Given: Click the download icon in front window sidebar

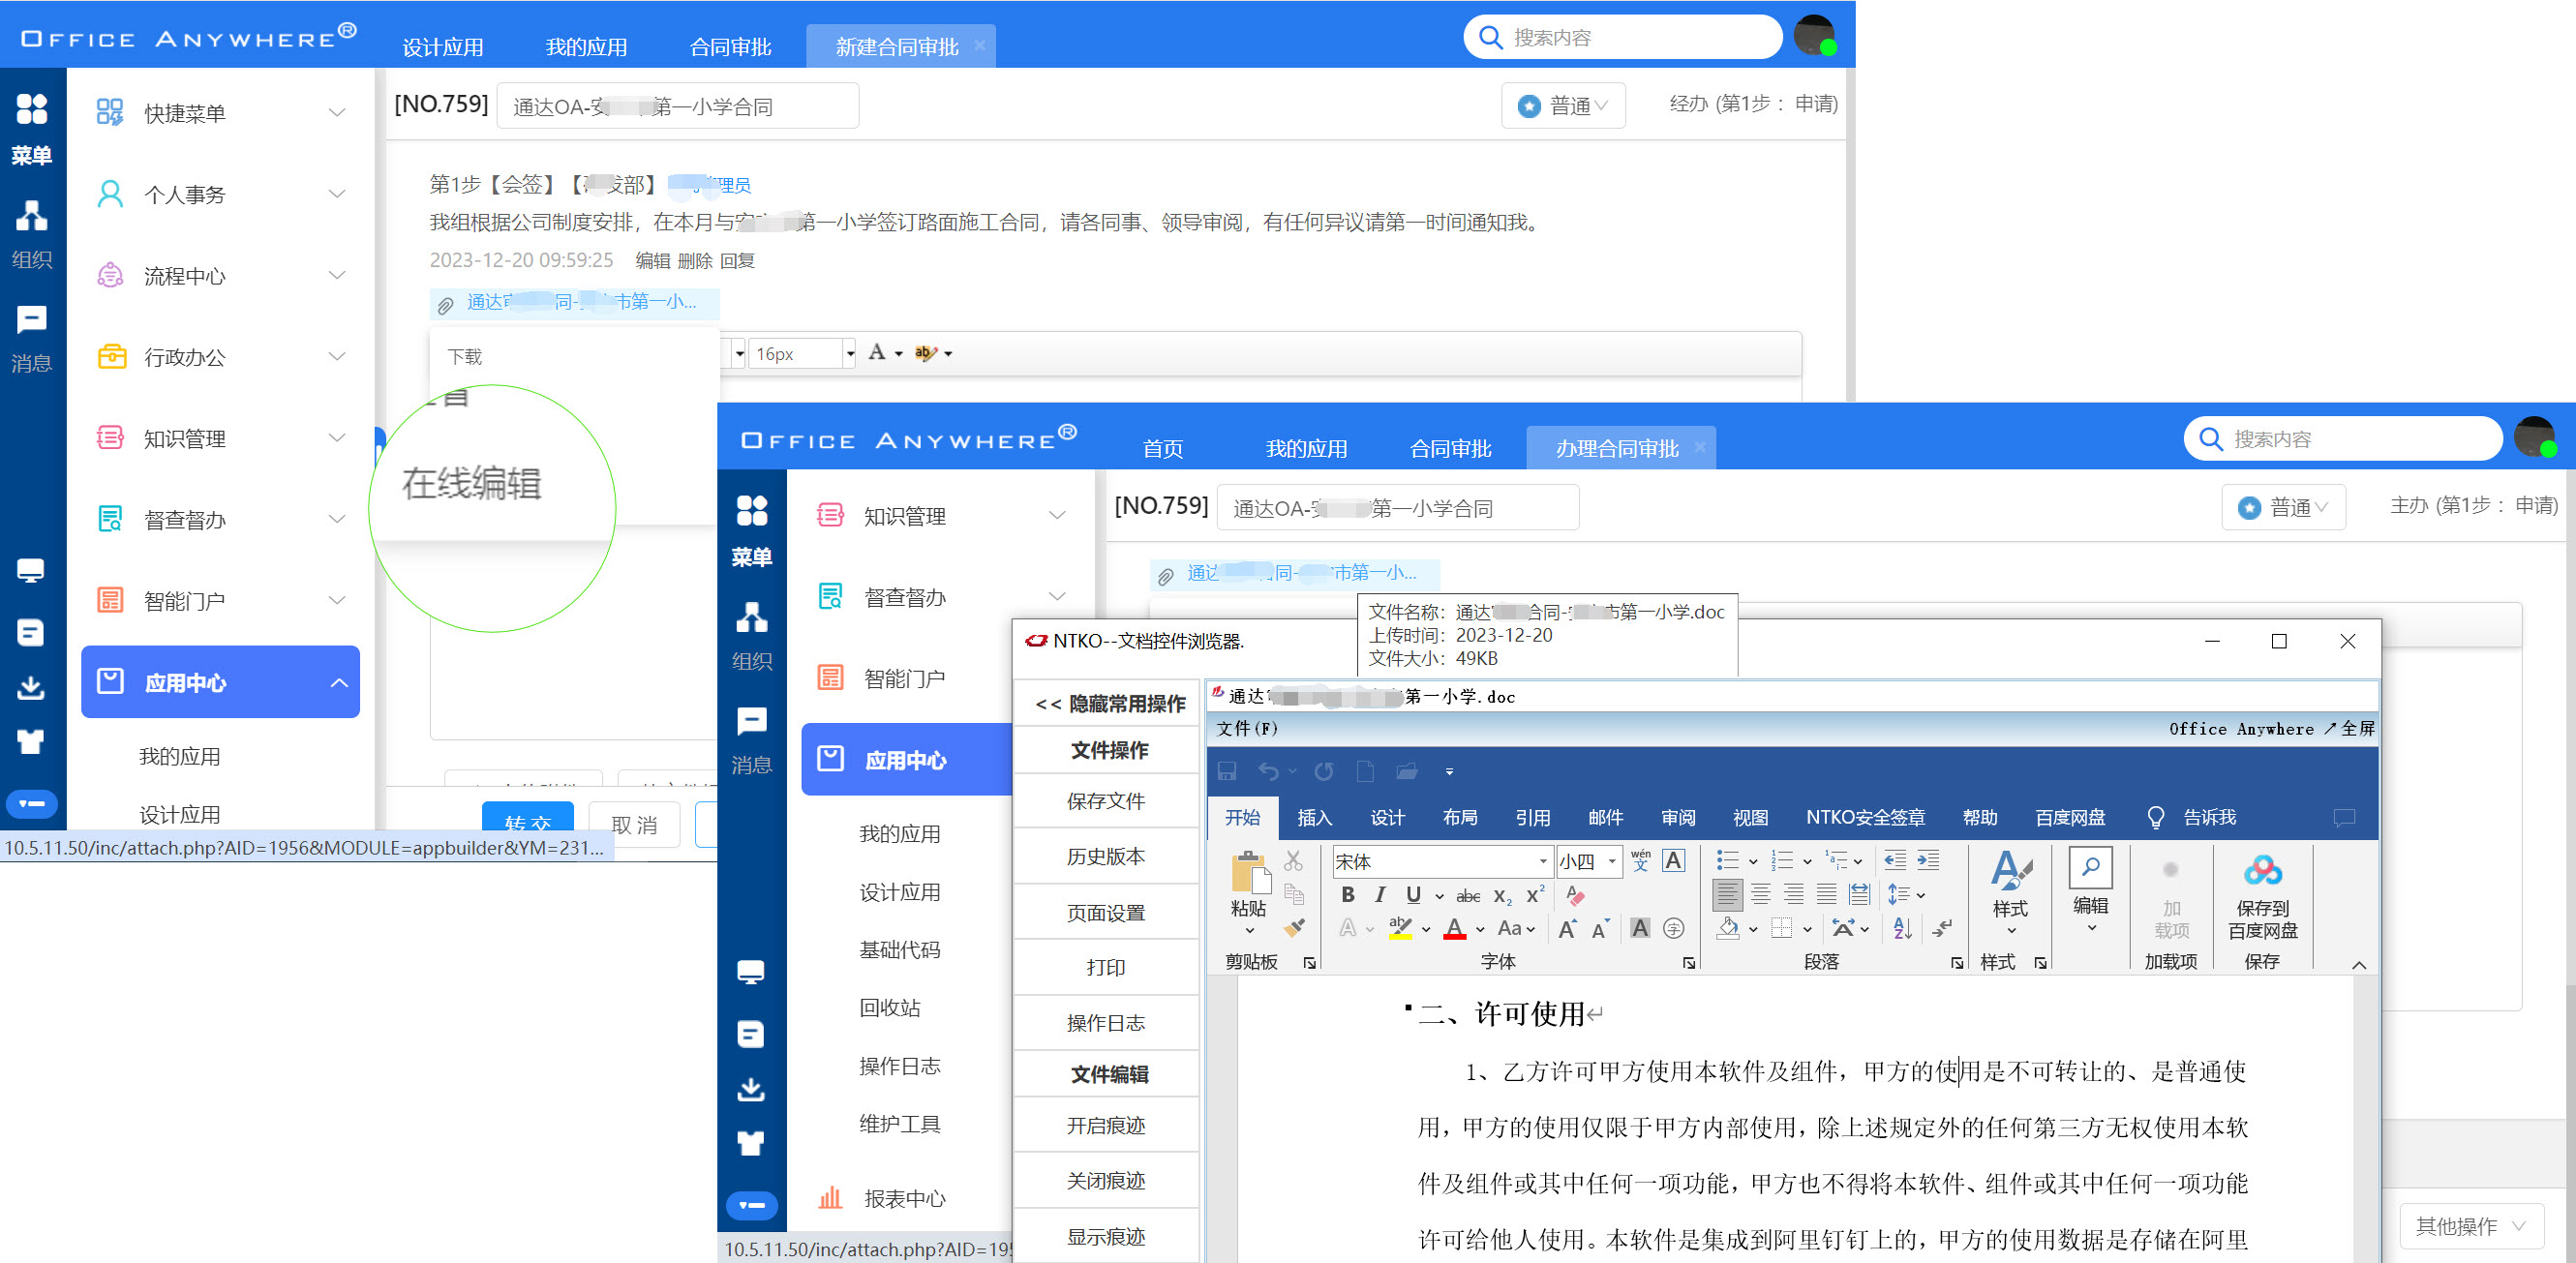Looking at the screenshot, I should (751, 1089).
